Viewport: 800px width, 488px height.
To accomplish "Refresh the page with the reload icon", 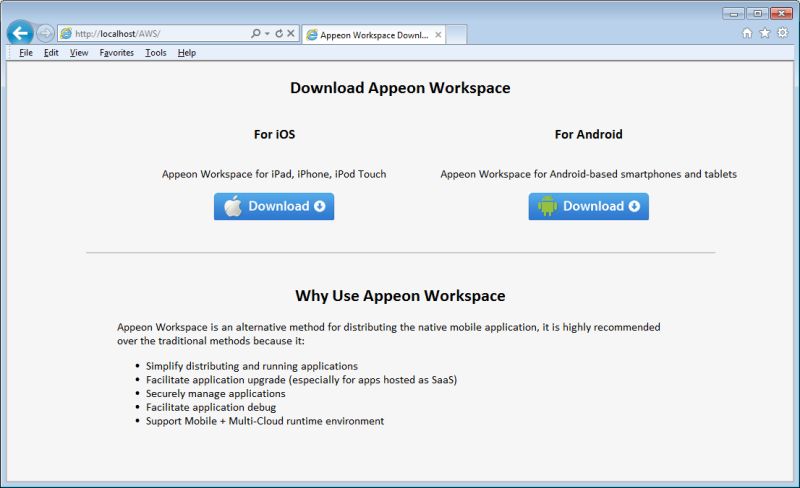I will (279, 33).
